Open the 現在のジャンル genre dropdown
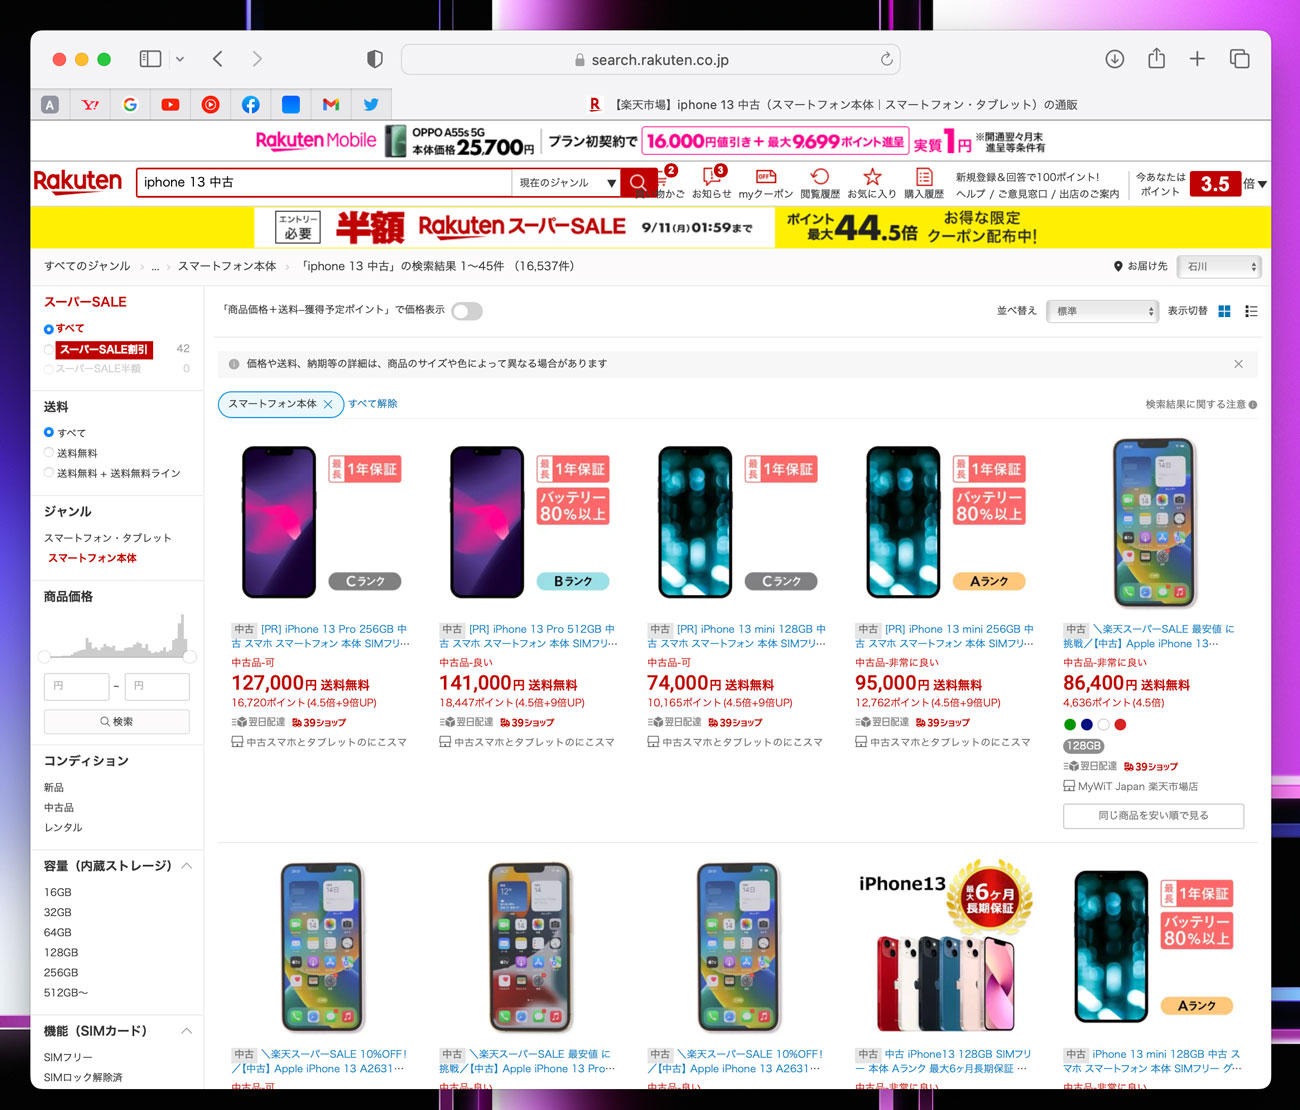Image resolution: width=1300 pixels, height=1110 pixels. (x=567, y=182)
